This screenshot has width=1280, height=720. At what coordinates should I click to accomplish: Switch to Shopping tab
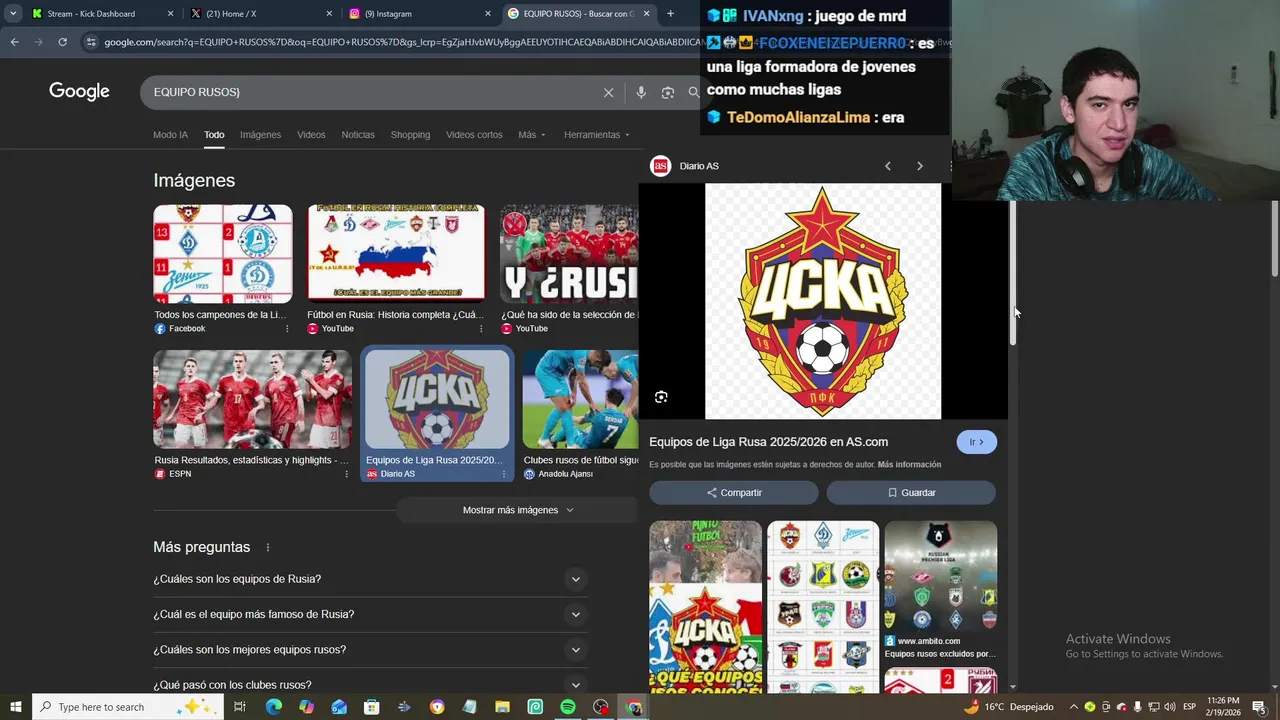(x=410, y=135)
